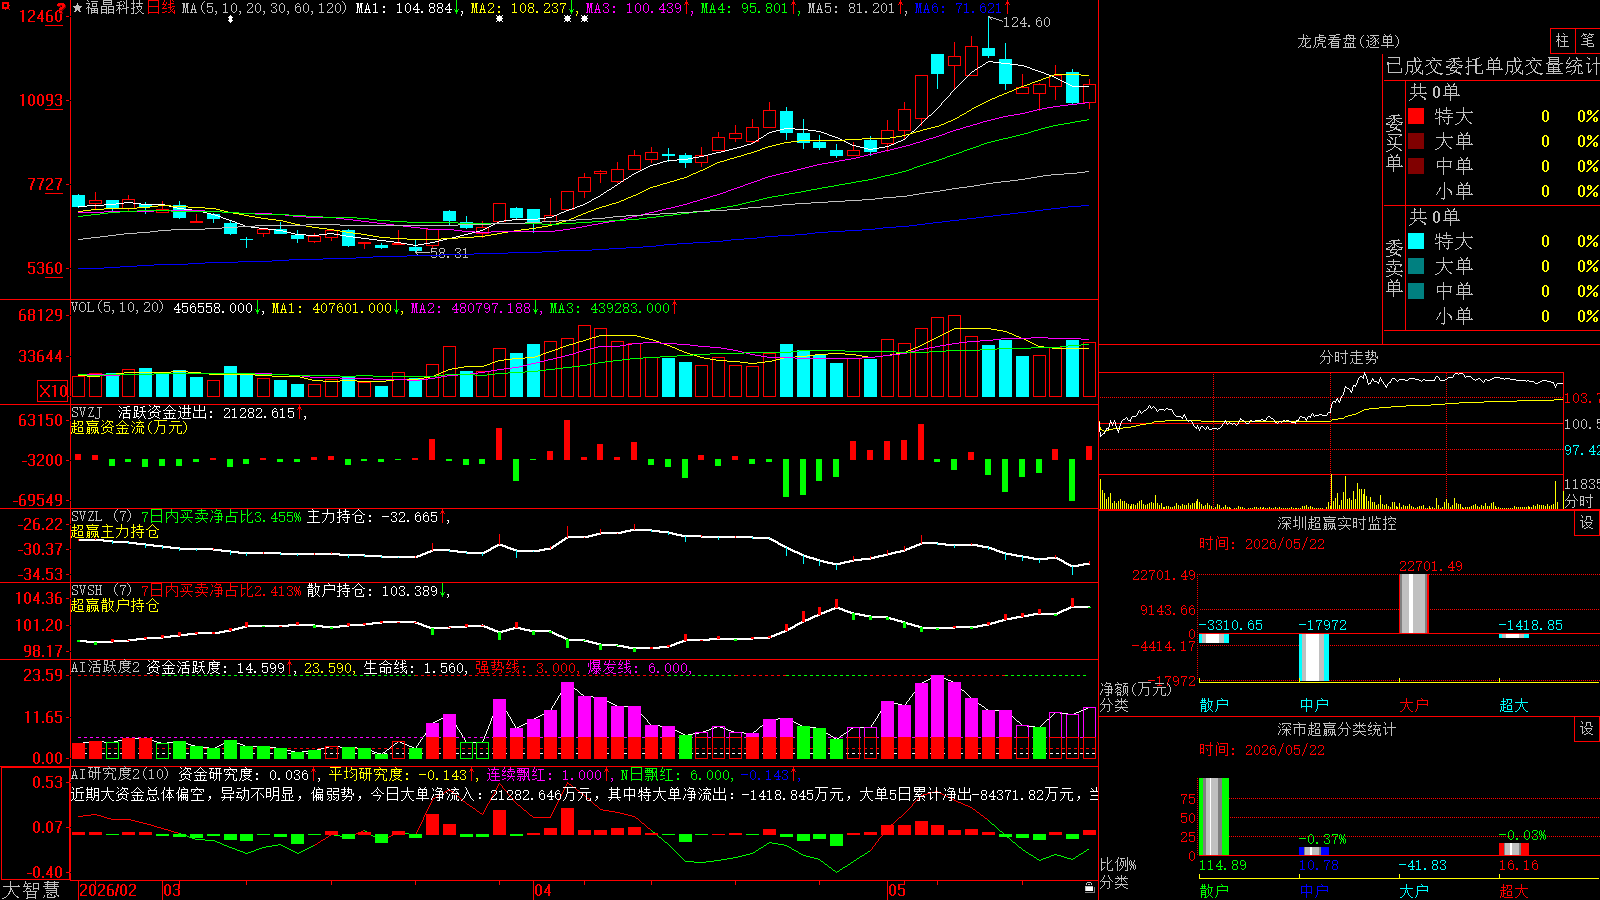
Task: Click the 16.16 超大 ratio value
Action: 1519,865
